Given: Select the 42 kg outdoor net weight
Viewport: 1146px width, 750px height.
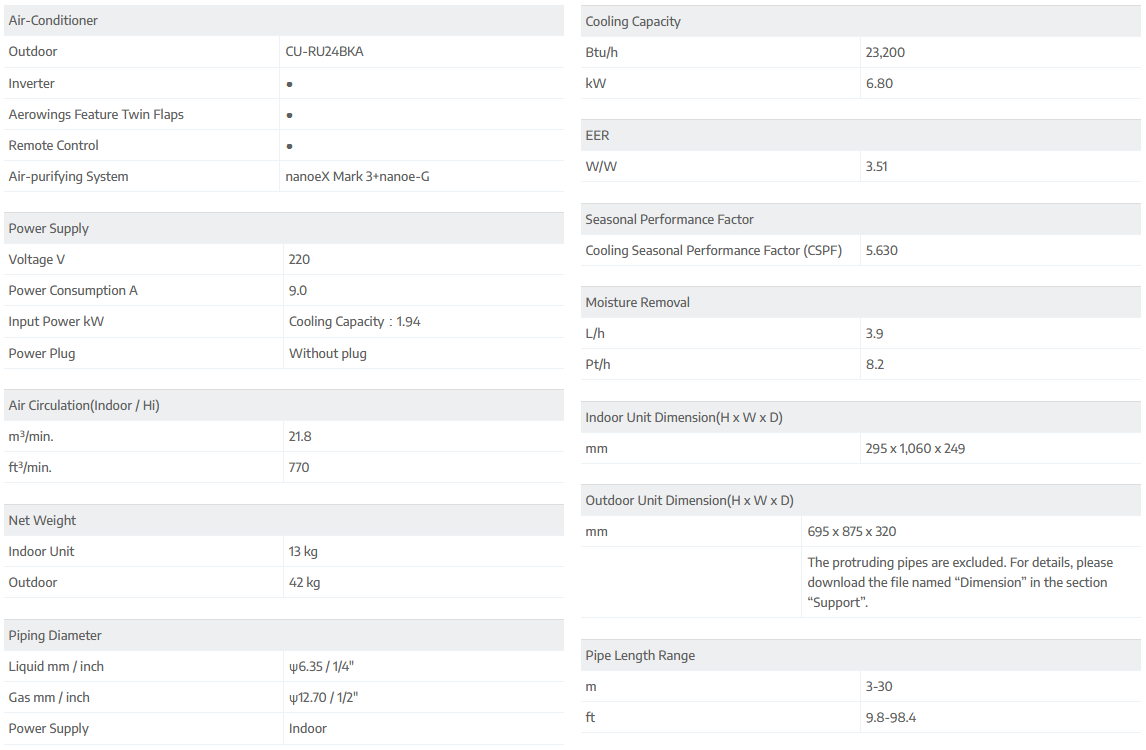Looking at the screenshot, I should (x=304, y=583).
